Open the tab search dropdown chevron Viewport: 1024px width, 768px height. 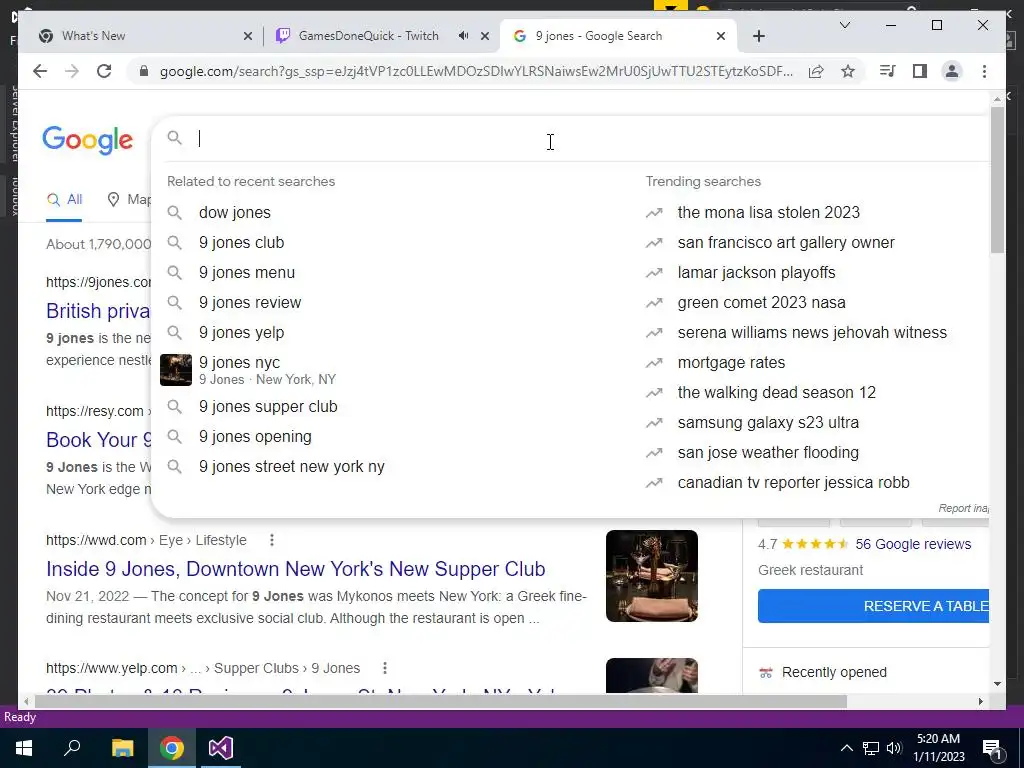click(x=844, y=25)
